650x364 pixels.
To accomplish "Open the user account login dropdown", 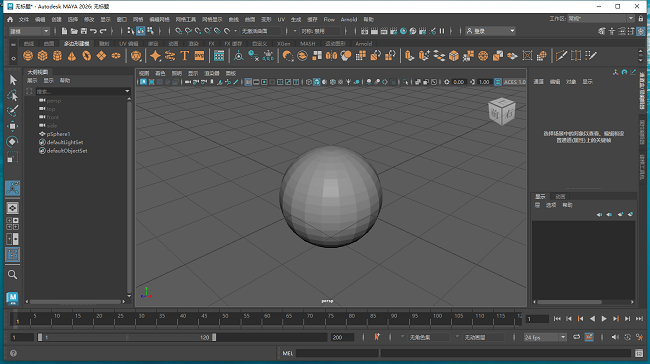I will (490, 31).
